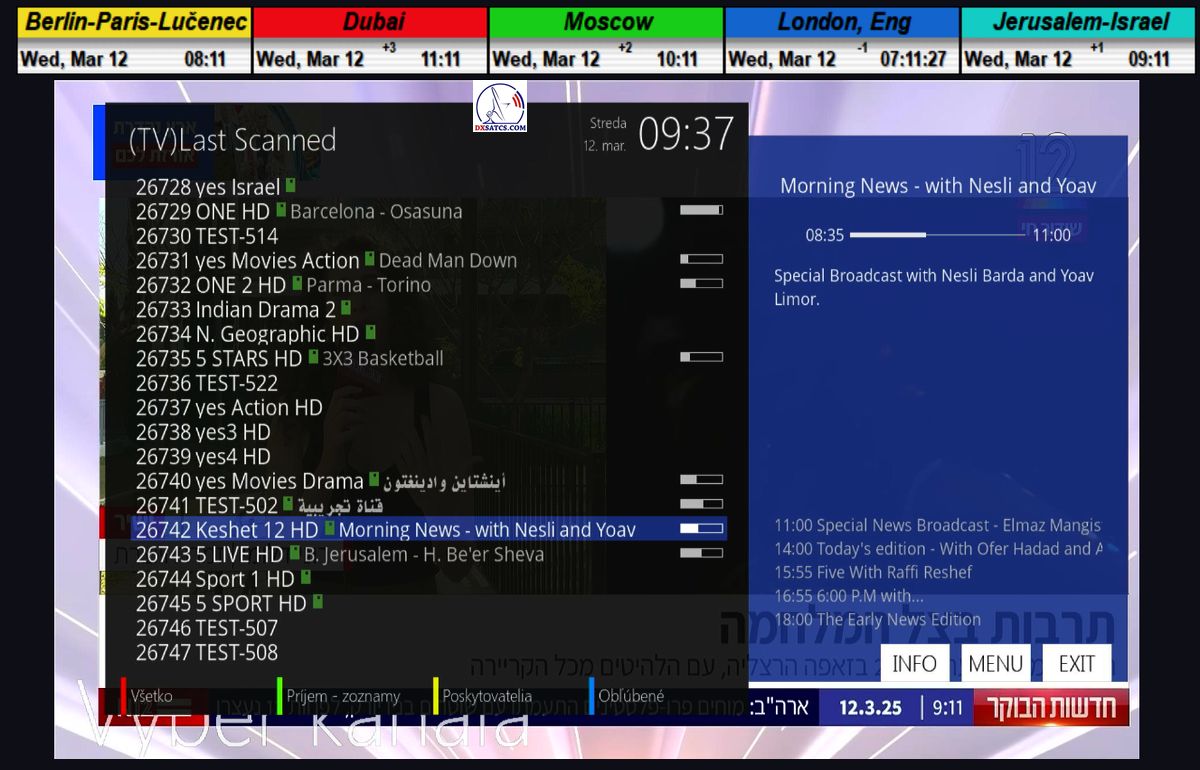
Task: Select channel 26742 Keshet 12 HD
Action: pyautogui.click(x=227, y=529)
